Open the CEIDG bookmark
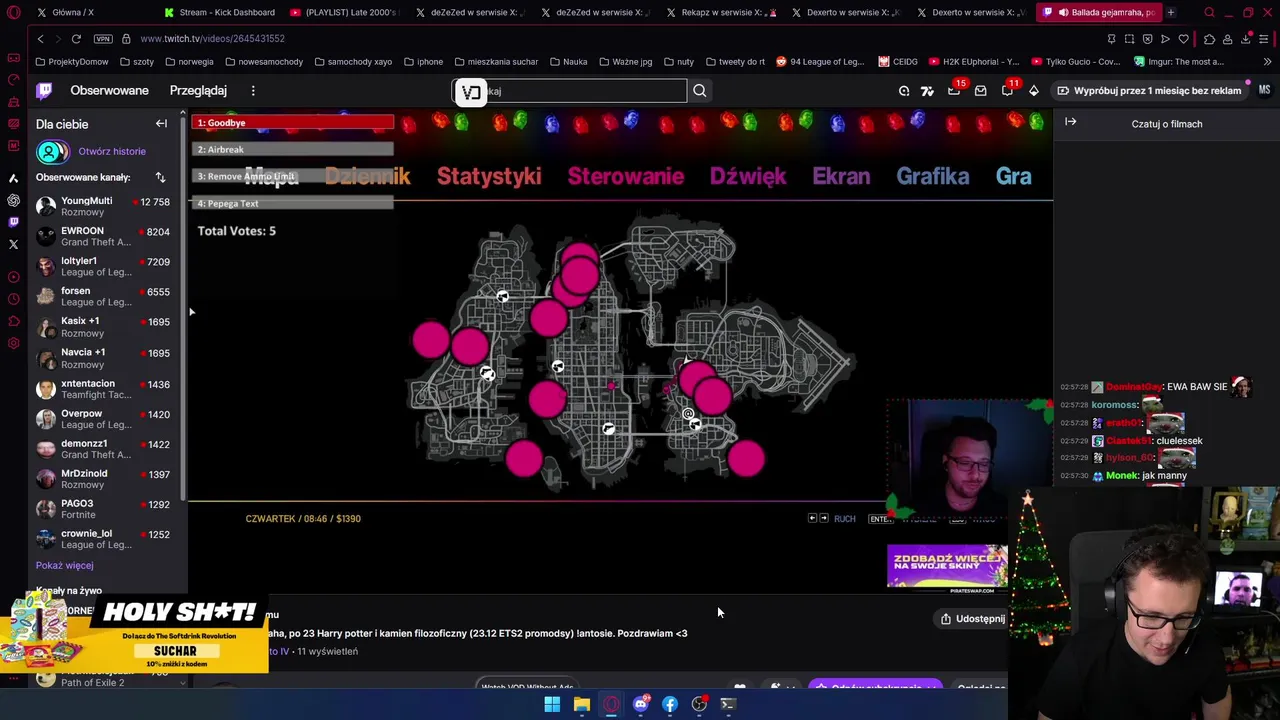Screen dimensions: 1280x720 click(898, 62)
